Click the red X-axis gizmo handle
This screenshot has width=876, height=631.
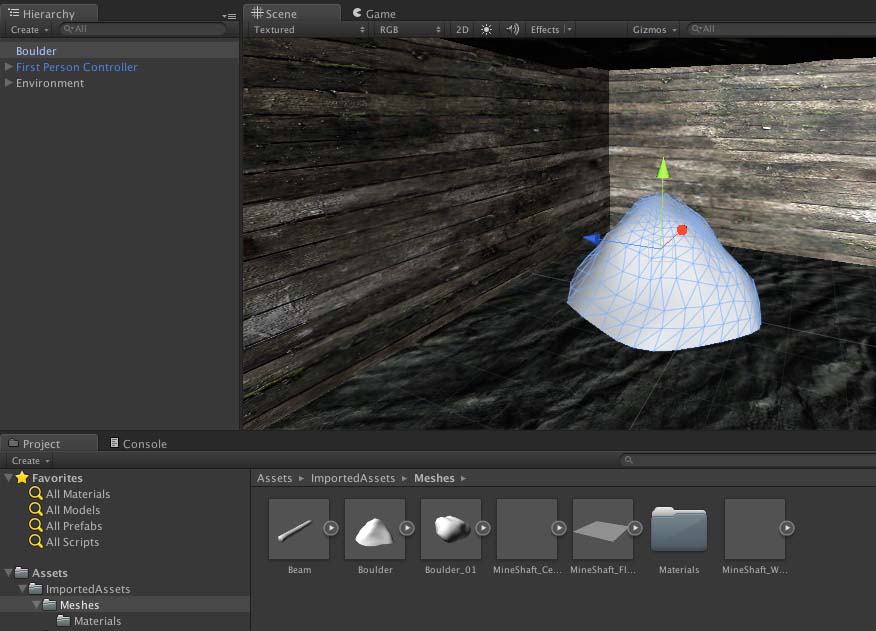coord(682,230)
